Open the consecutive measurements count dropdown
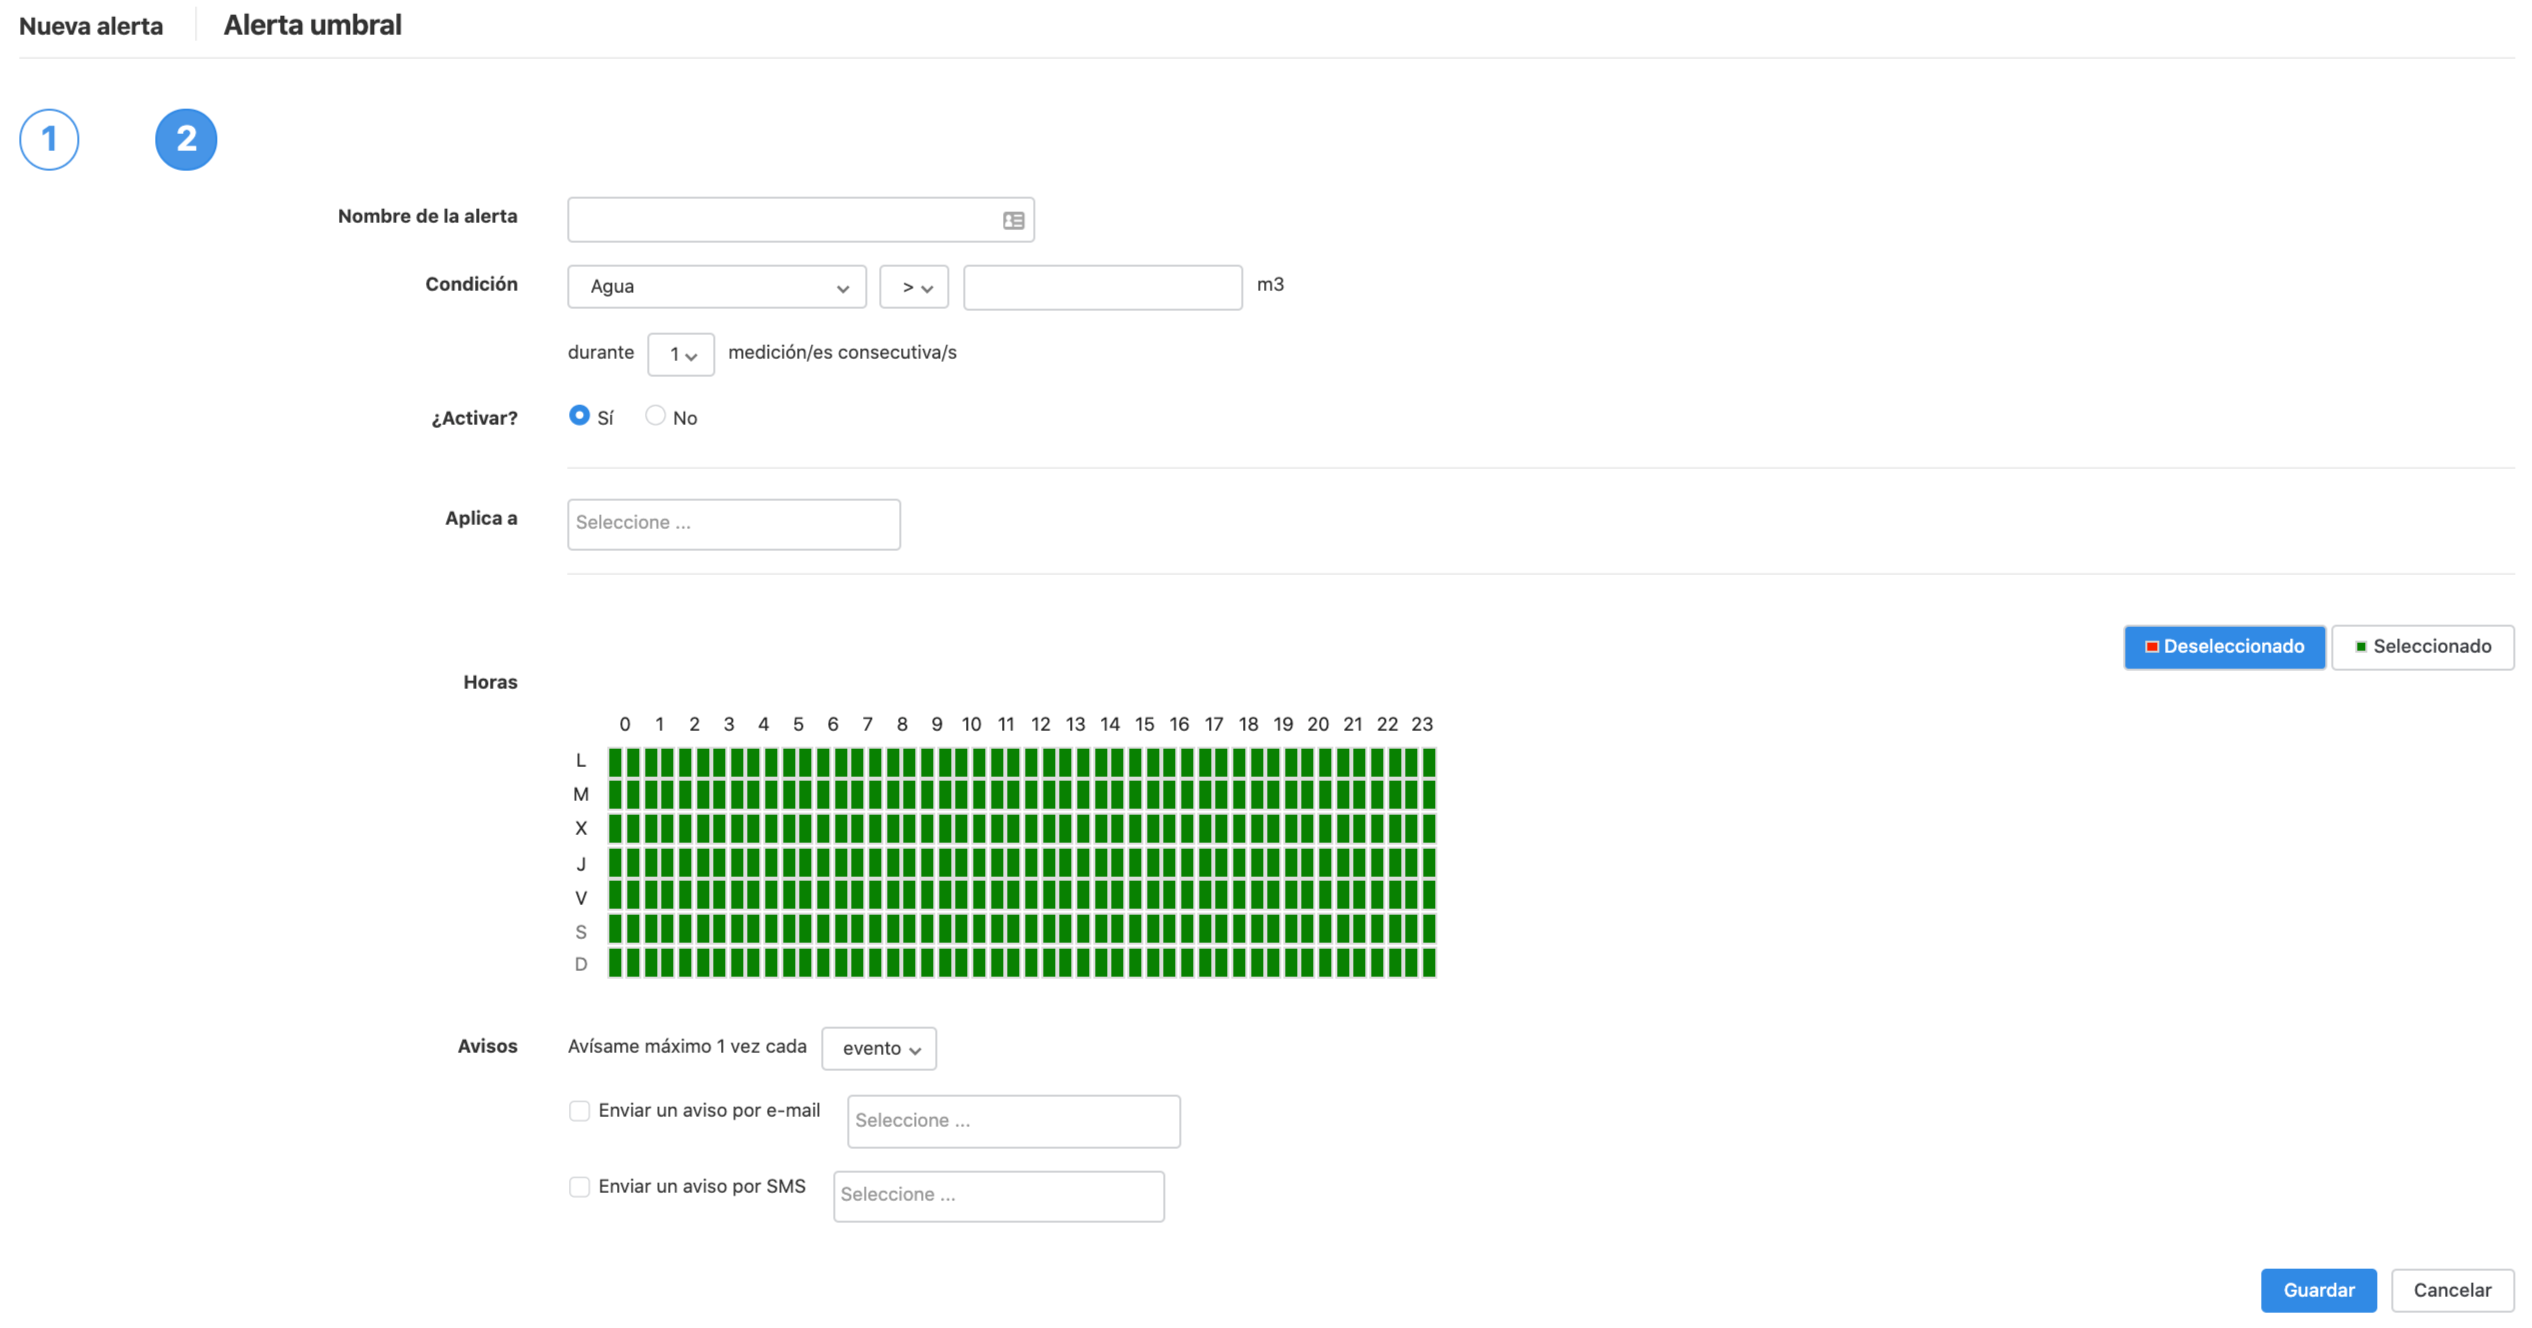Image resolution: width=2532 pixels, height=1328 pixels. tap(680, 354)
